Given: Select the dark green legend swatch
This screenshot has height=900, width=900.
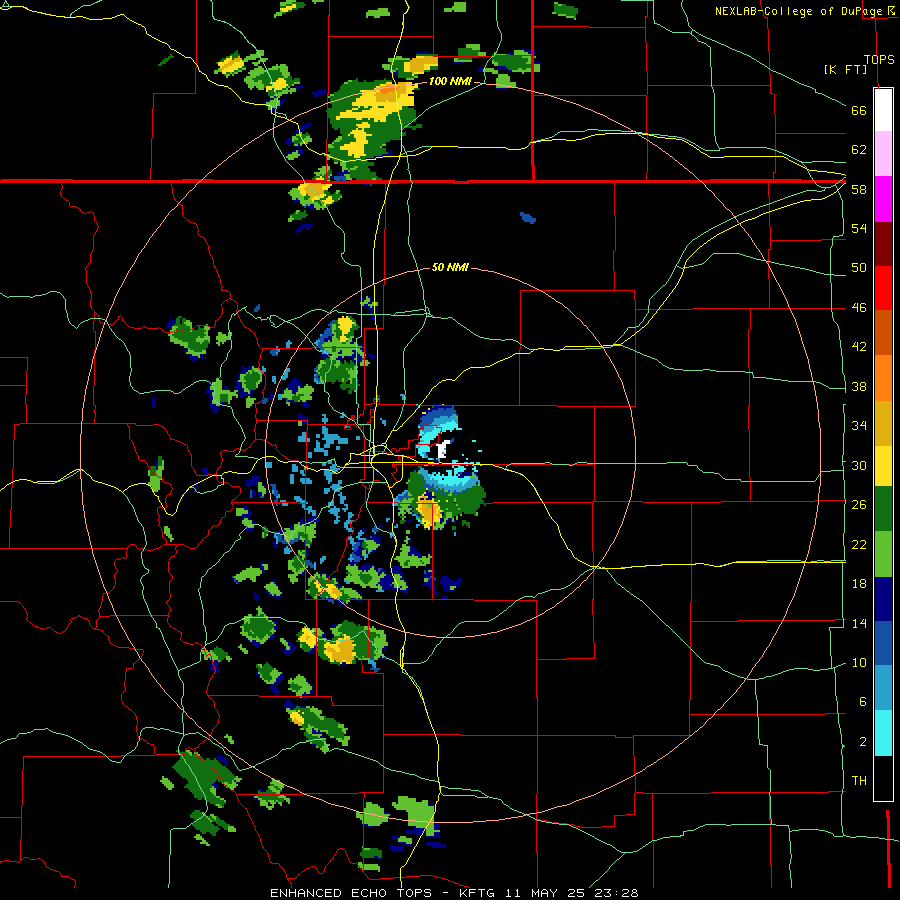Looking at the screenshot, I should coord(883,509).
